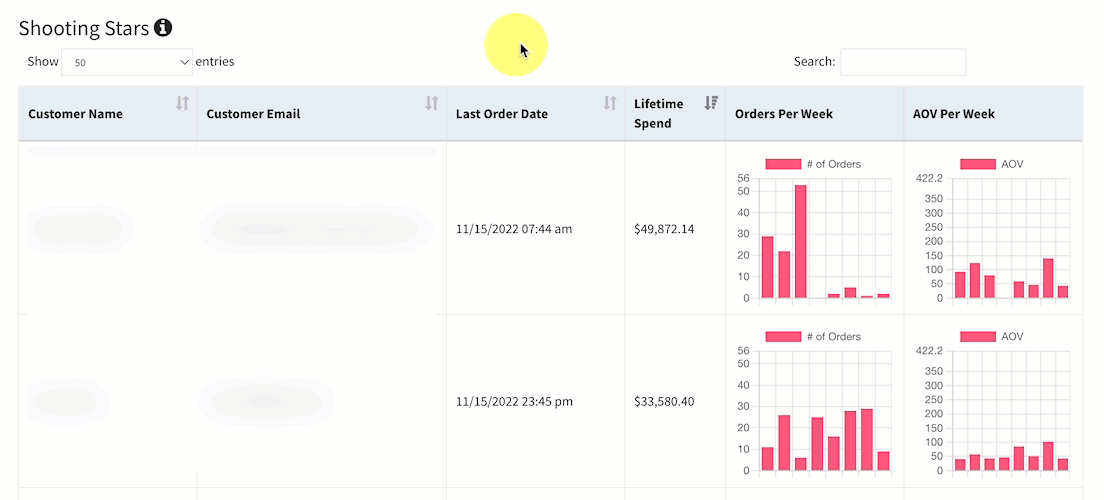Toggle '# of Orders' legend in second row chart
Viewport: 1104px width, 500px height.
(x=813, y=337)
